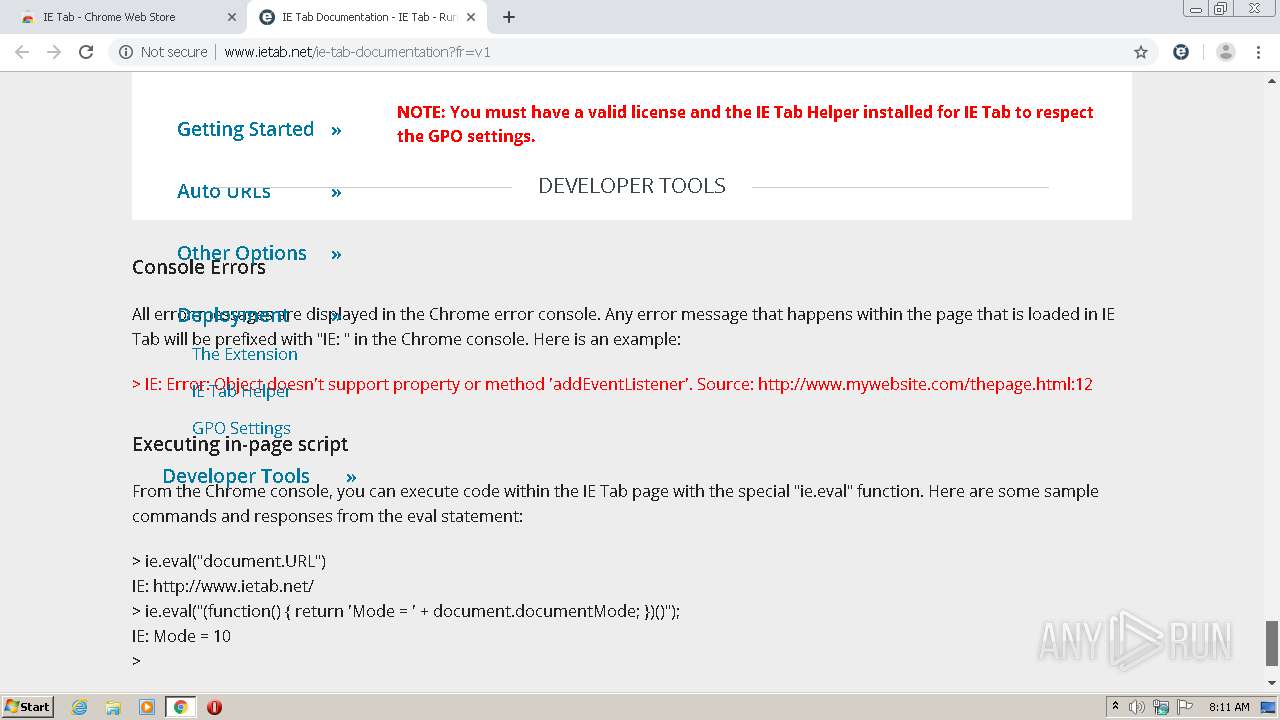
Task: Open Chrome's three-dot menu
Action: (1258, 52)
